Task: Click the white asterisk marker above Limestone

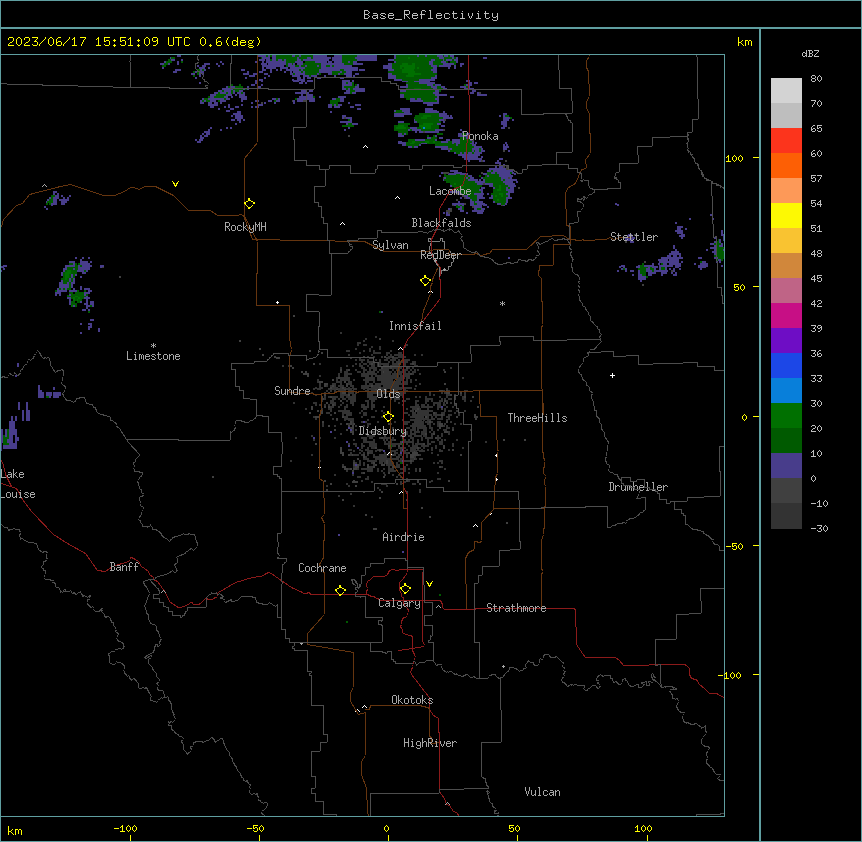Action: point(153,345)
